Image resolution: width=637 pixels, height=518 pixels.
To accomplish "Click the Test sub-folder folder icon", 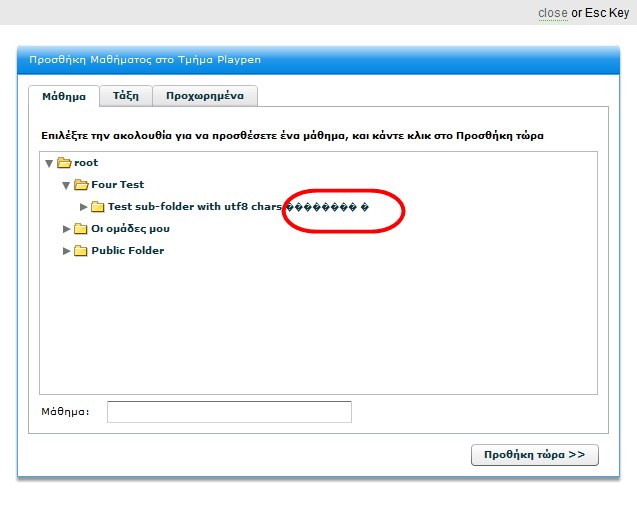I will point(98,207).
